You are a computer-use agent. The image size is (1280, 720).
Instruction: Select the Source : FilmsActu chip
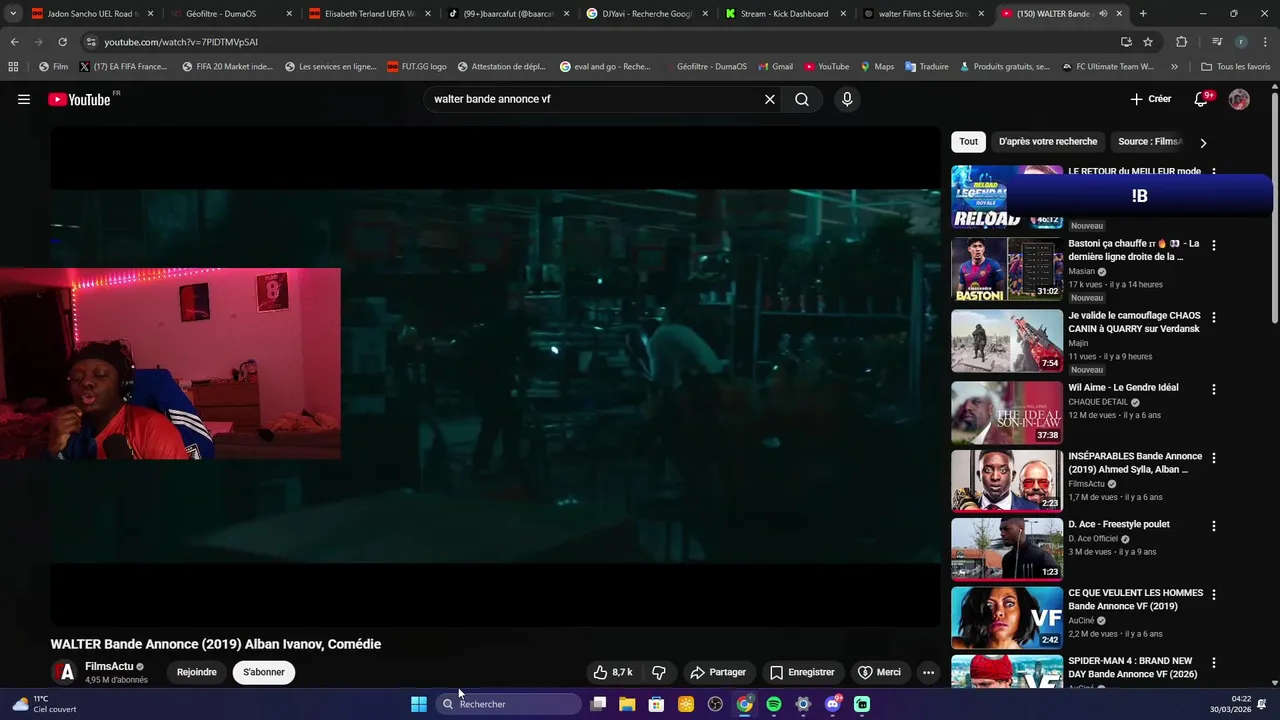1150,141
